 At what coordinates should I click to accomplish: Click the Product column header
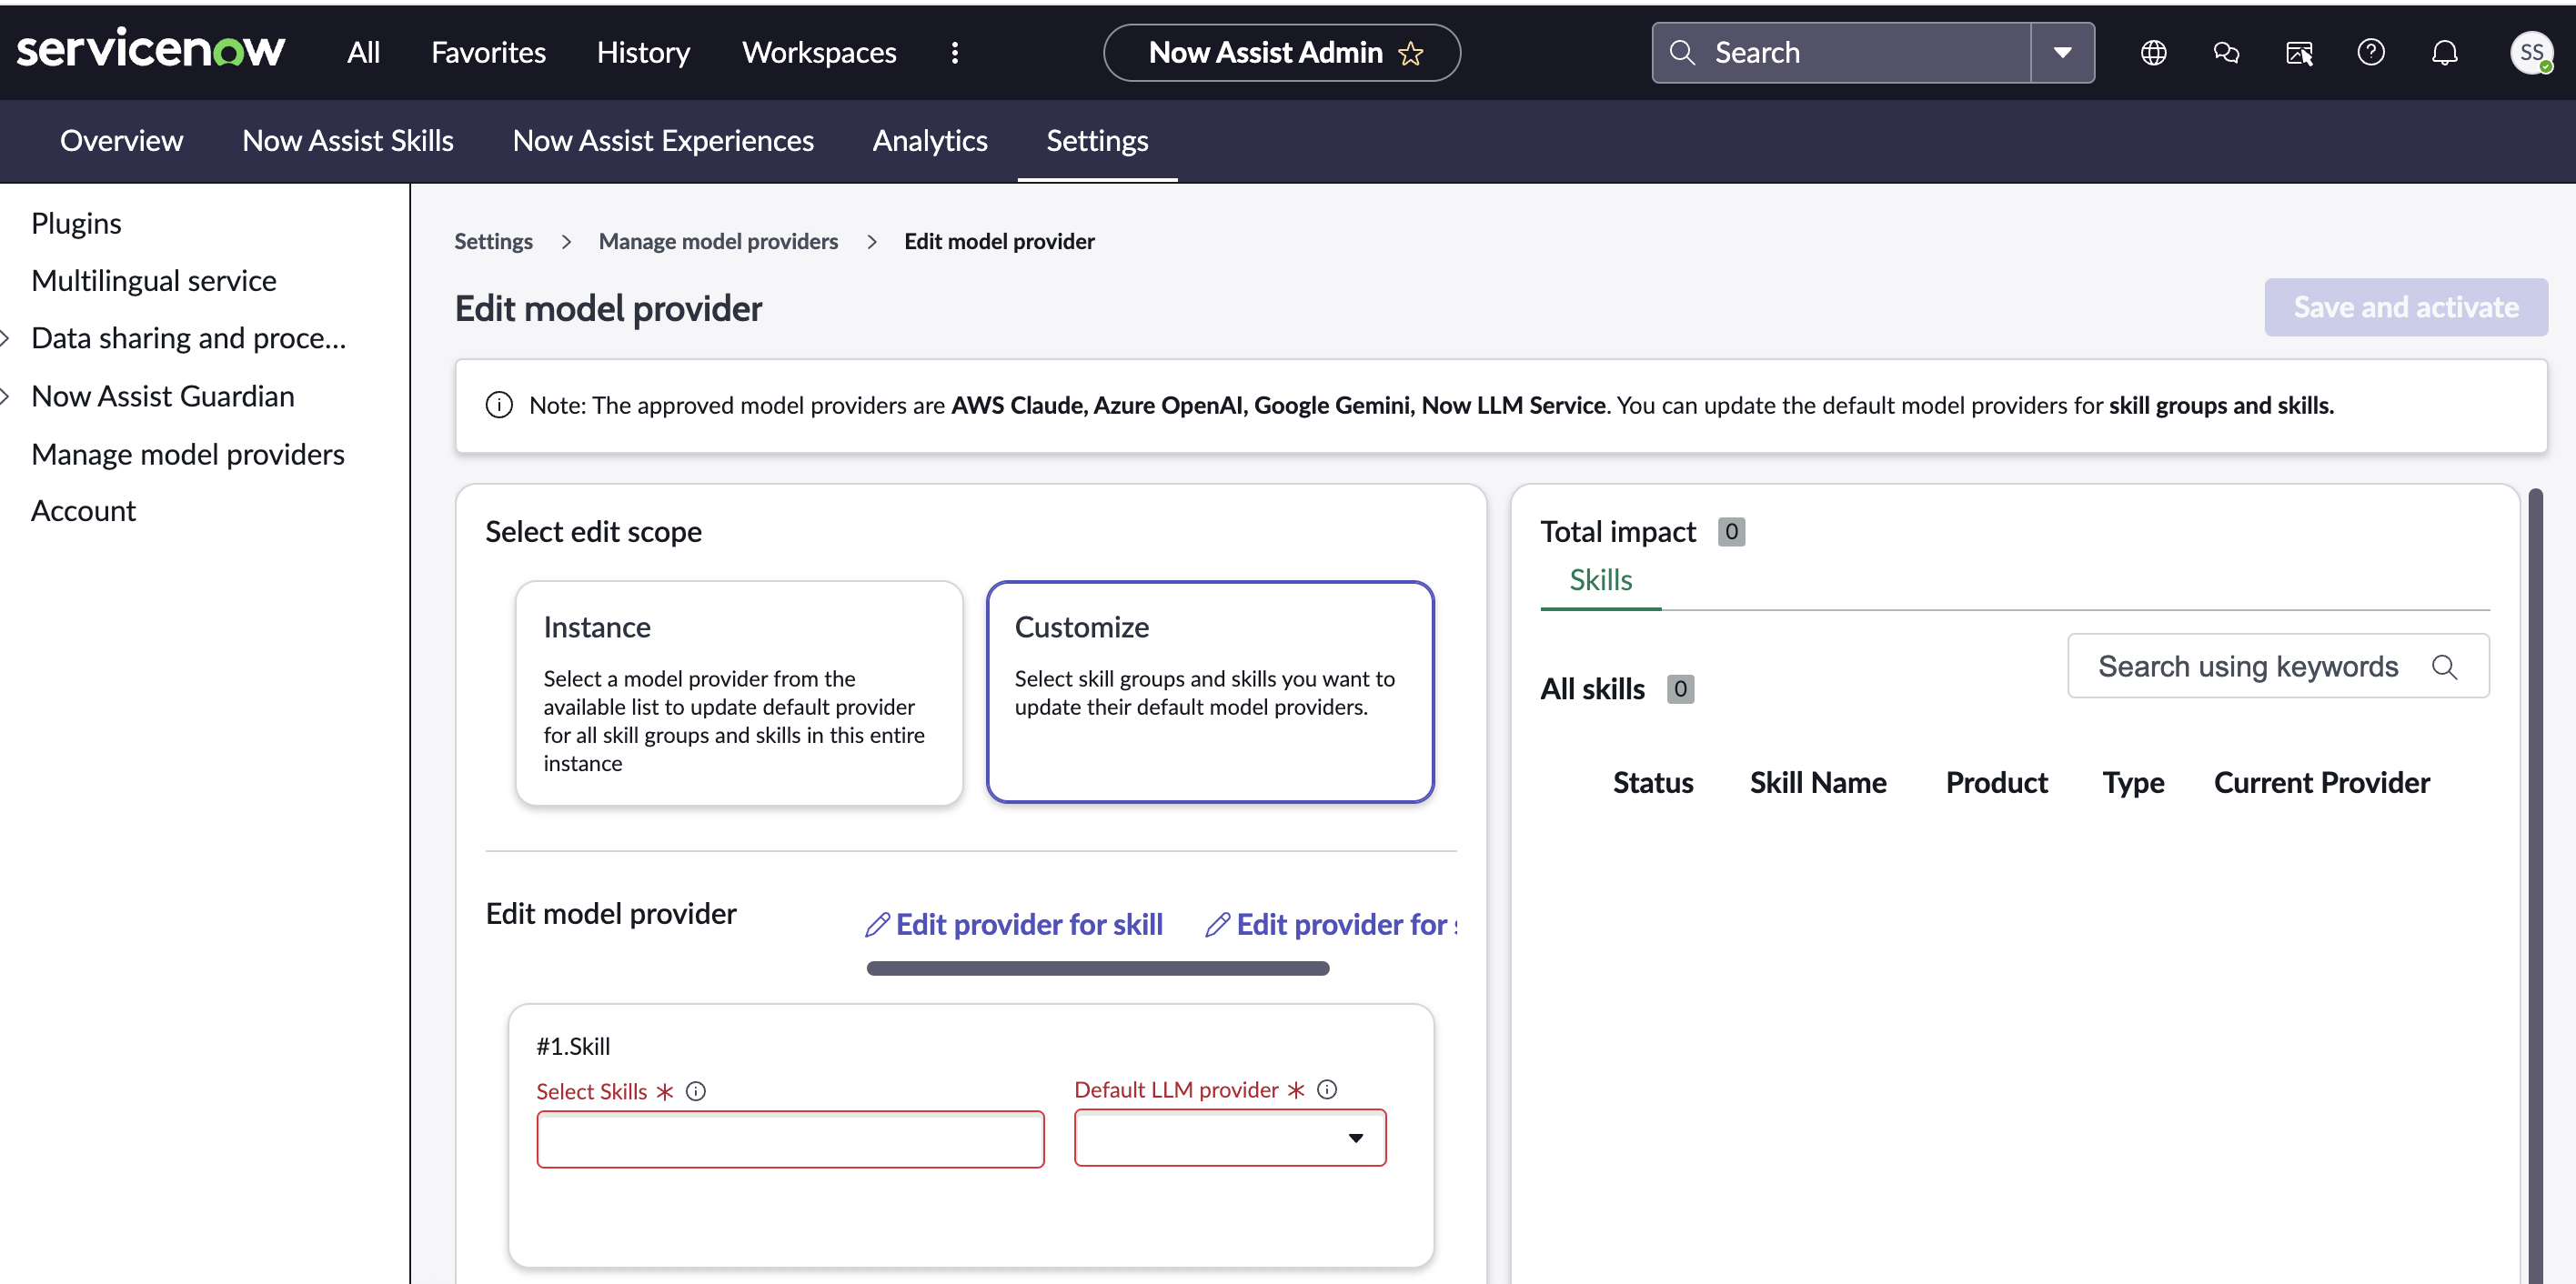(1996, 783)
